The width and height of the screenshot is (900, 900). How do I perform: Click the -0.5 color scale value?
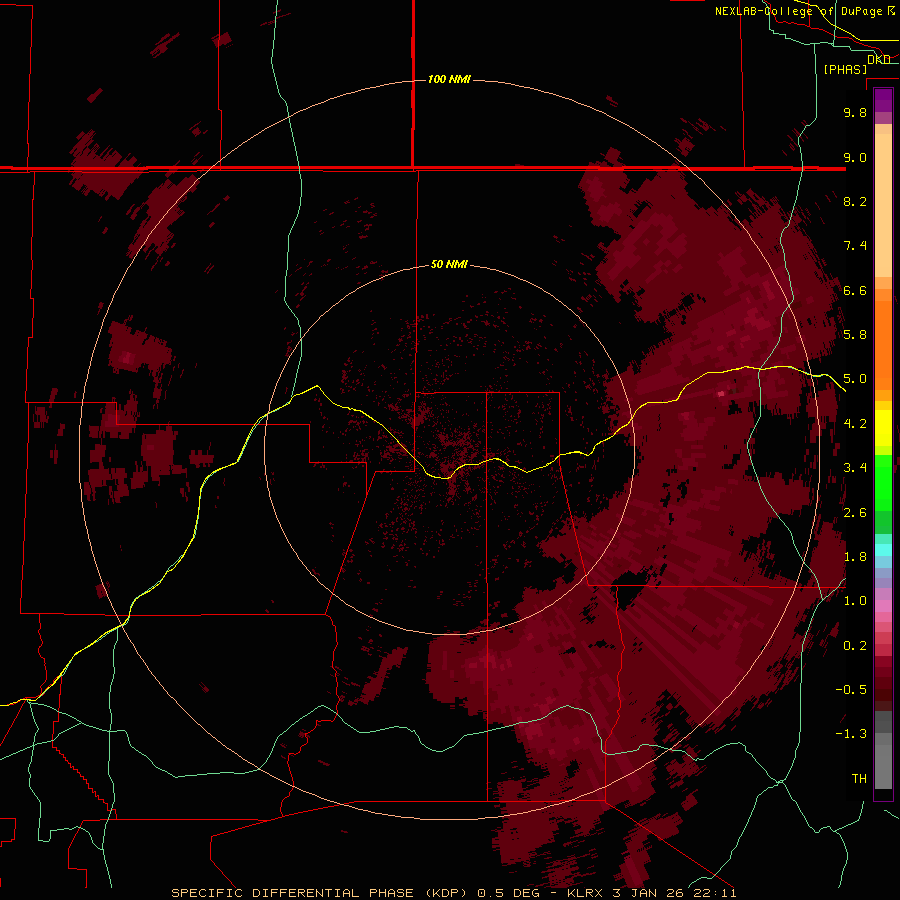tap(851, 690)
